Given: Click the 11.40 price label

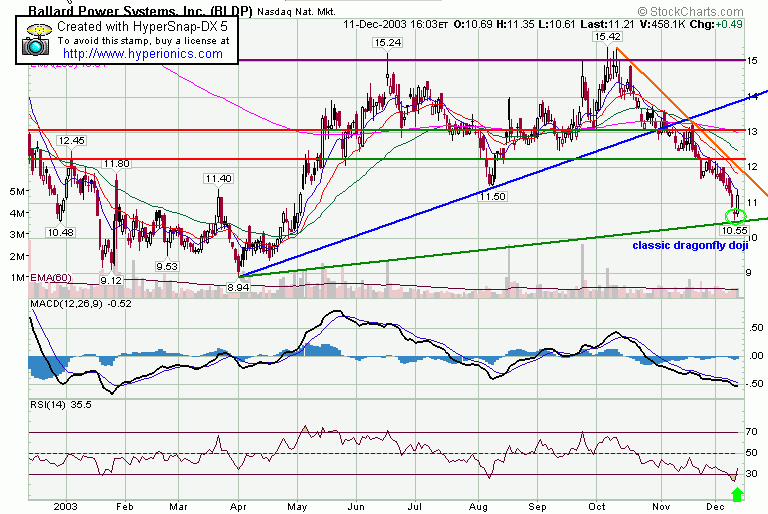Looking at the screenshot, I should point(218,179).
